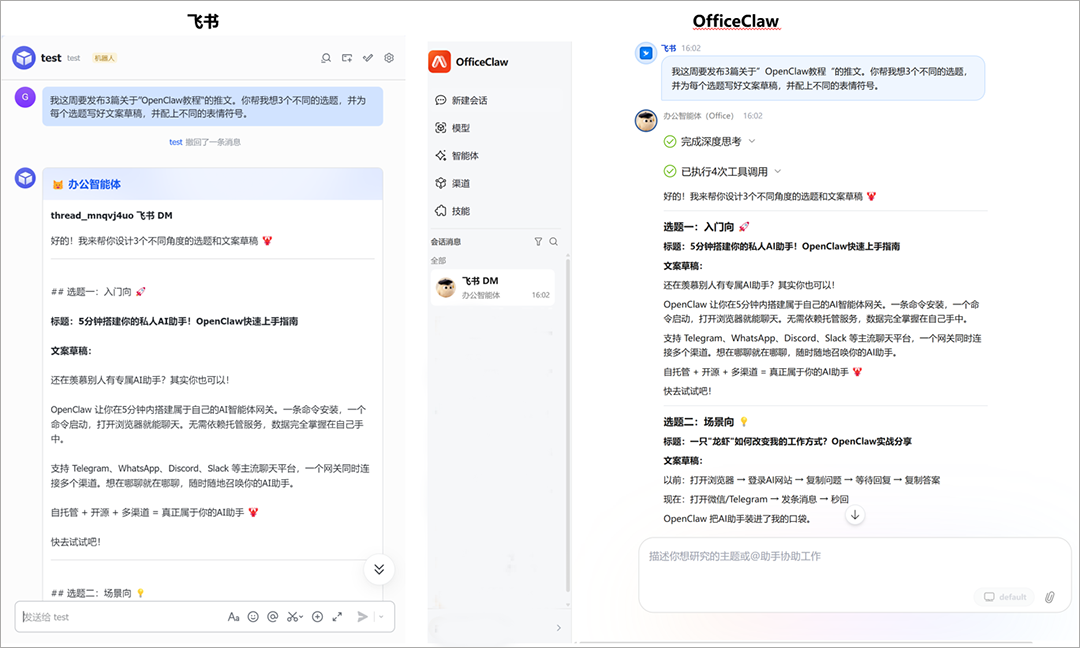
Task: Click the blue message bubble in OfficeClaw chat
Action: (x=823, y=79)
